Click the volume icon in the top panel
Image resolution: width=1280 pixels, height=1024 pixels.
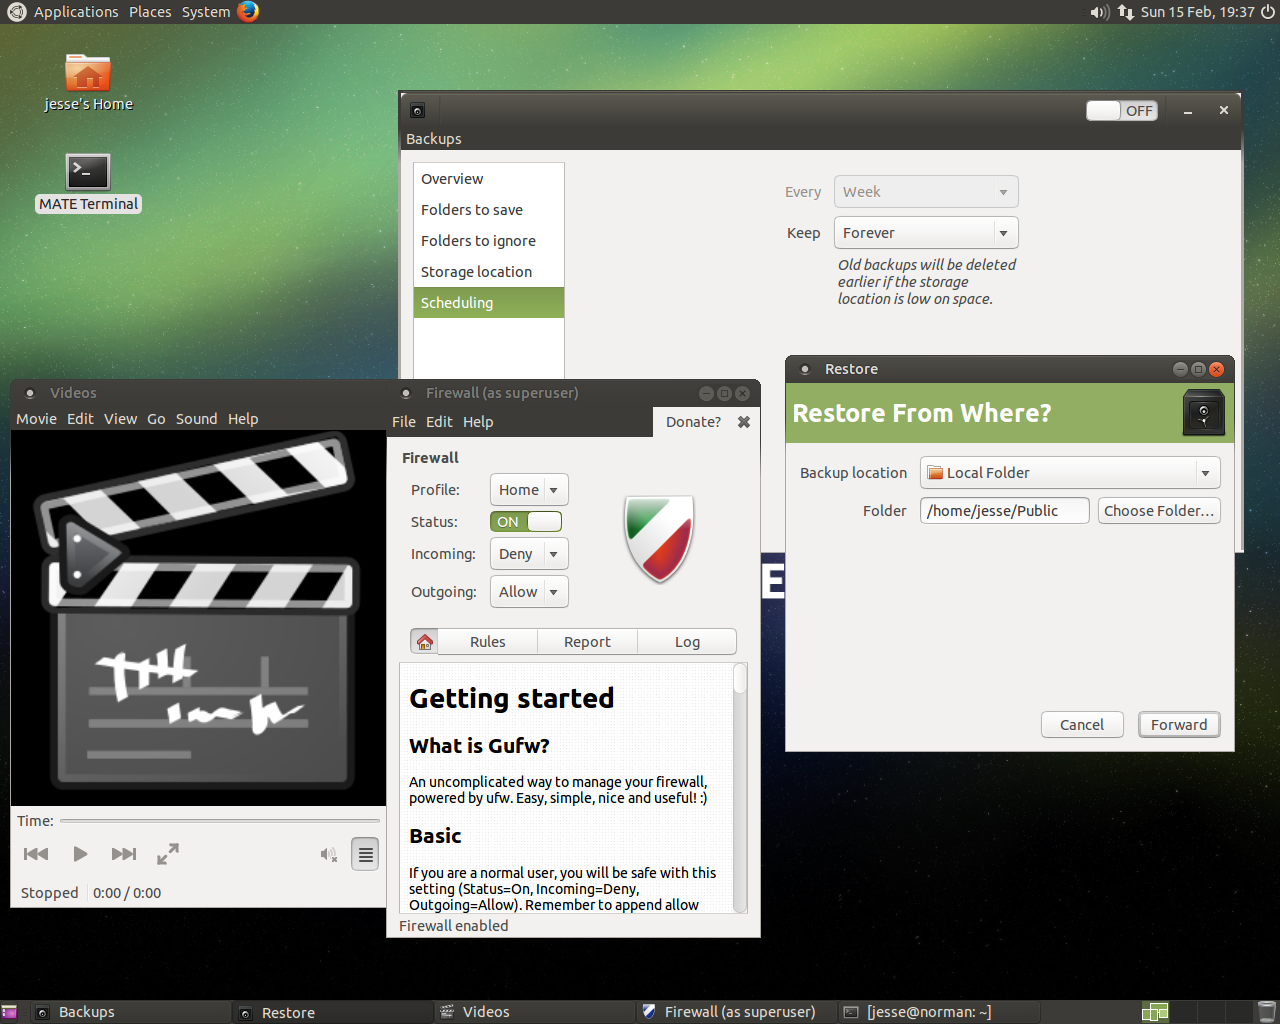(x=1099, y=12)
